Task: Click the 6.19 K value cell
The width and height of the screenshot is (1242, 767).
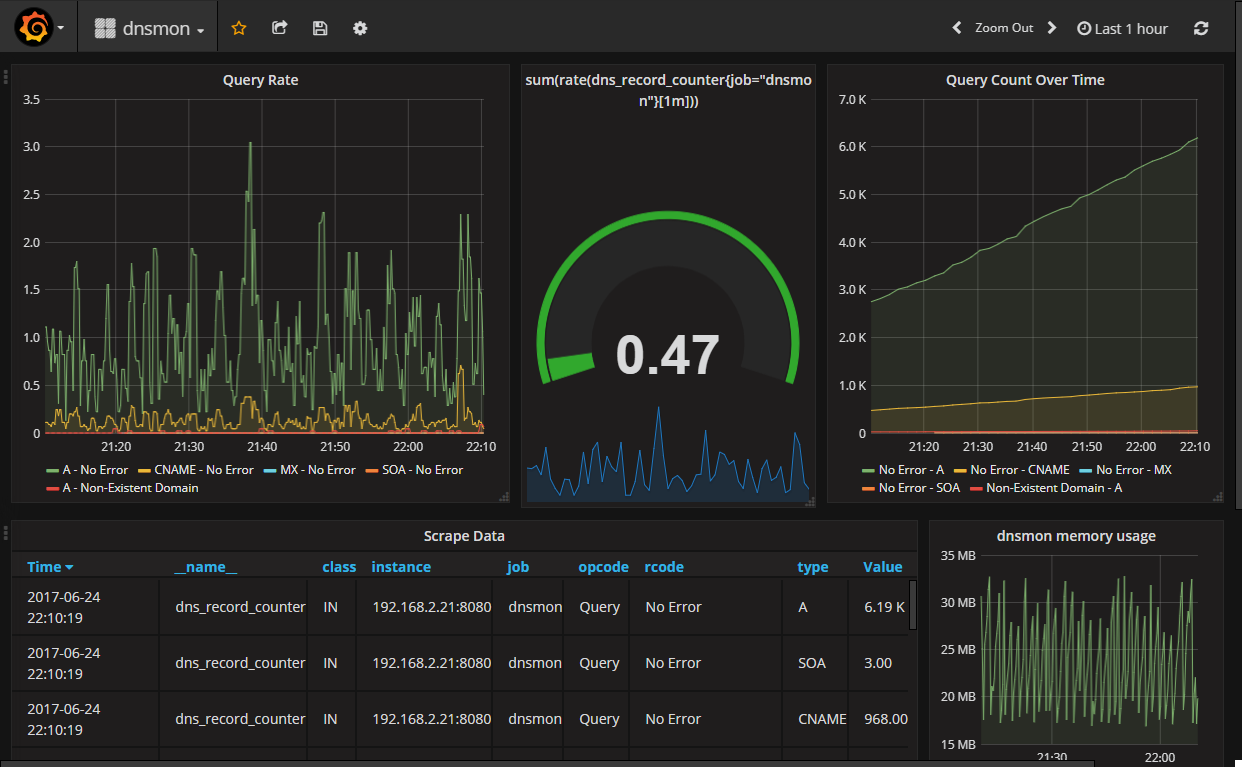Action: pos(885,607)
